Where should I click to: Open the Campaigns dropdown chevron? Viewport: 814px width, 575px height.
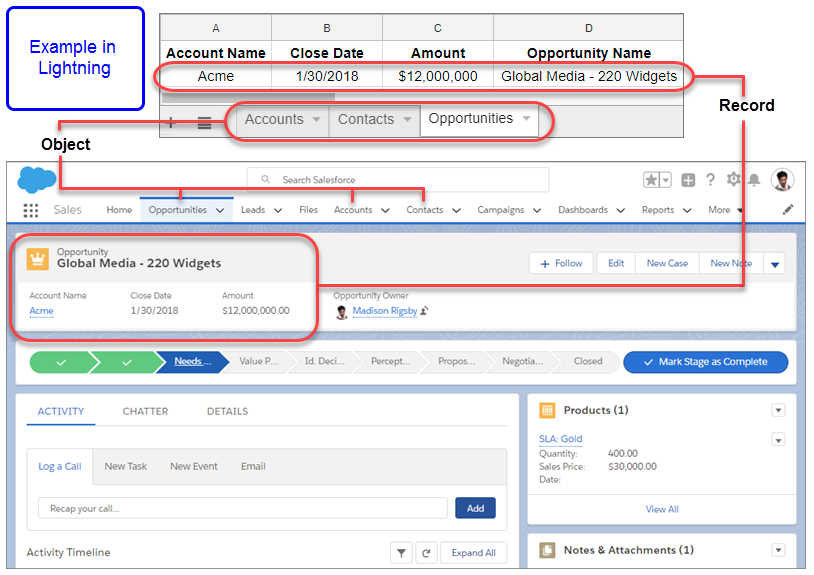537,210
